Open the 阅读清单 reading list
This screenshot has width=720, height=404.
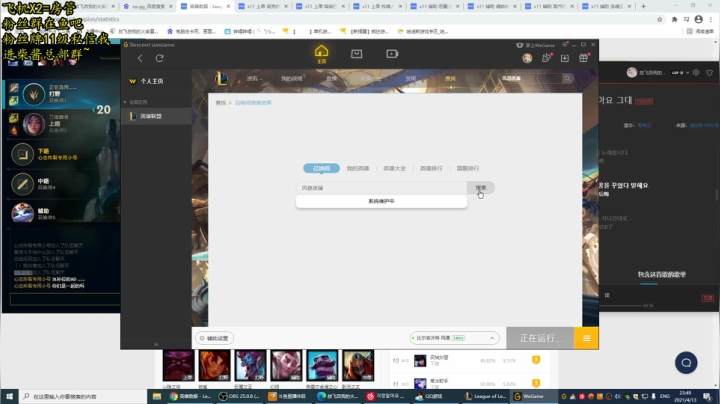click(701, 32)
